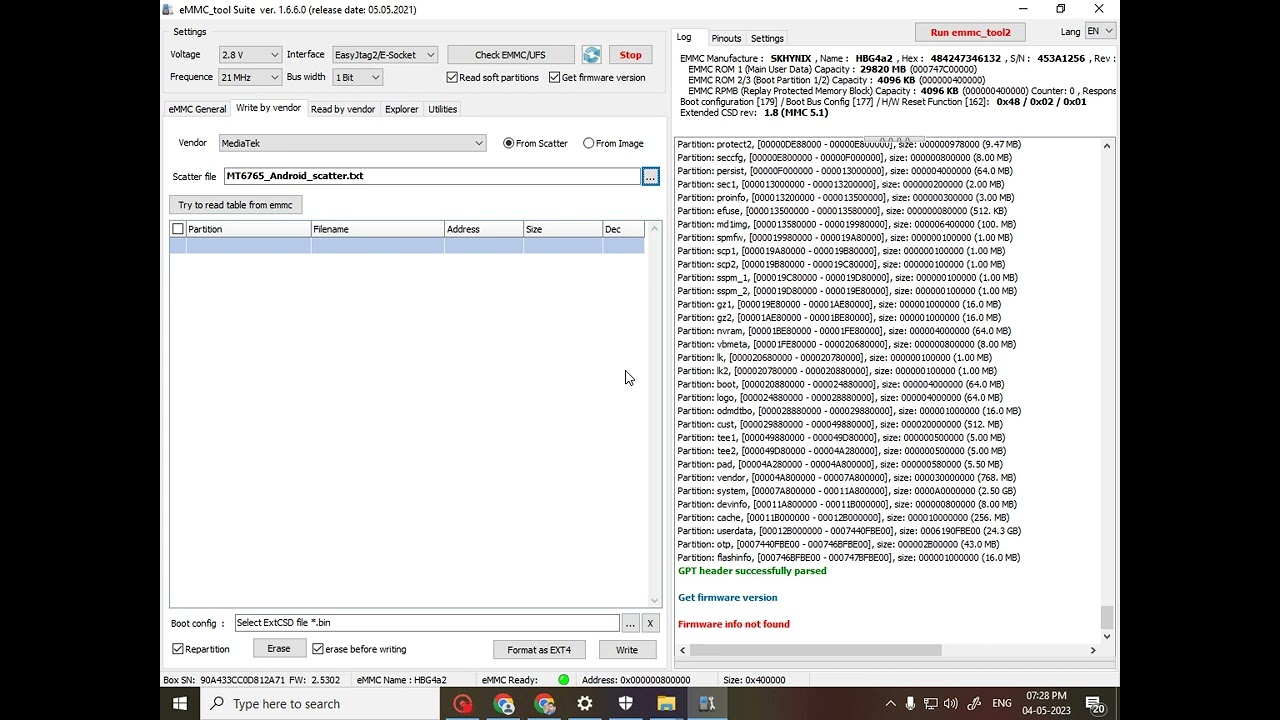Viewport: 1280px width, 720px height.
Task: Click the Filename column header
Action: (x=377, y=229)
